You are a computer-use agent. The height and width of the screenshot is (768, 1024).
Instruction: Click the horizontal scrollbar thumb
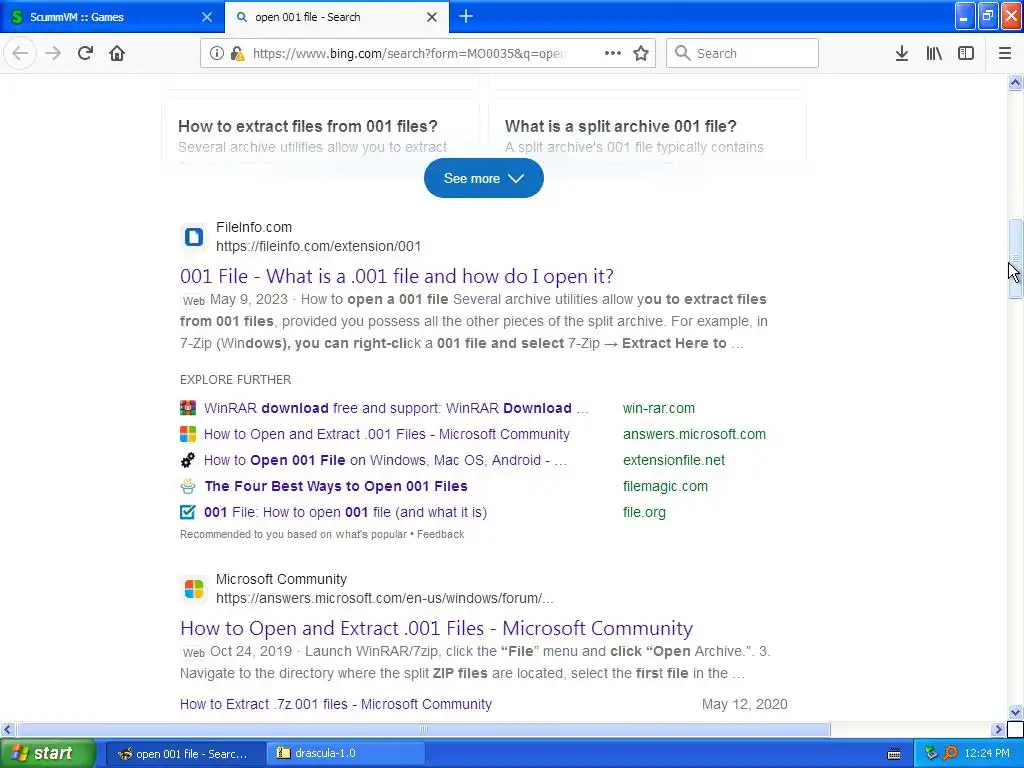[423, 729]
